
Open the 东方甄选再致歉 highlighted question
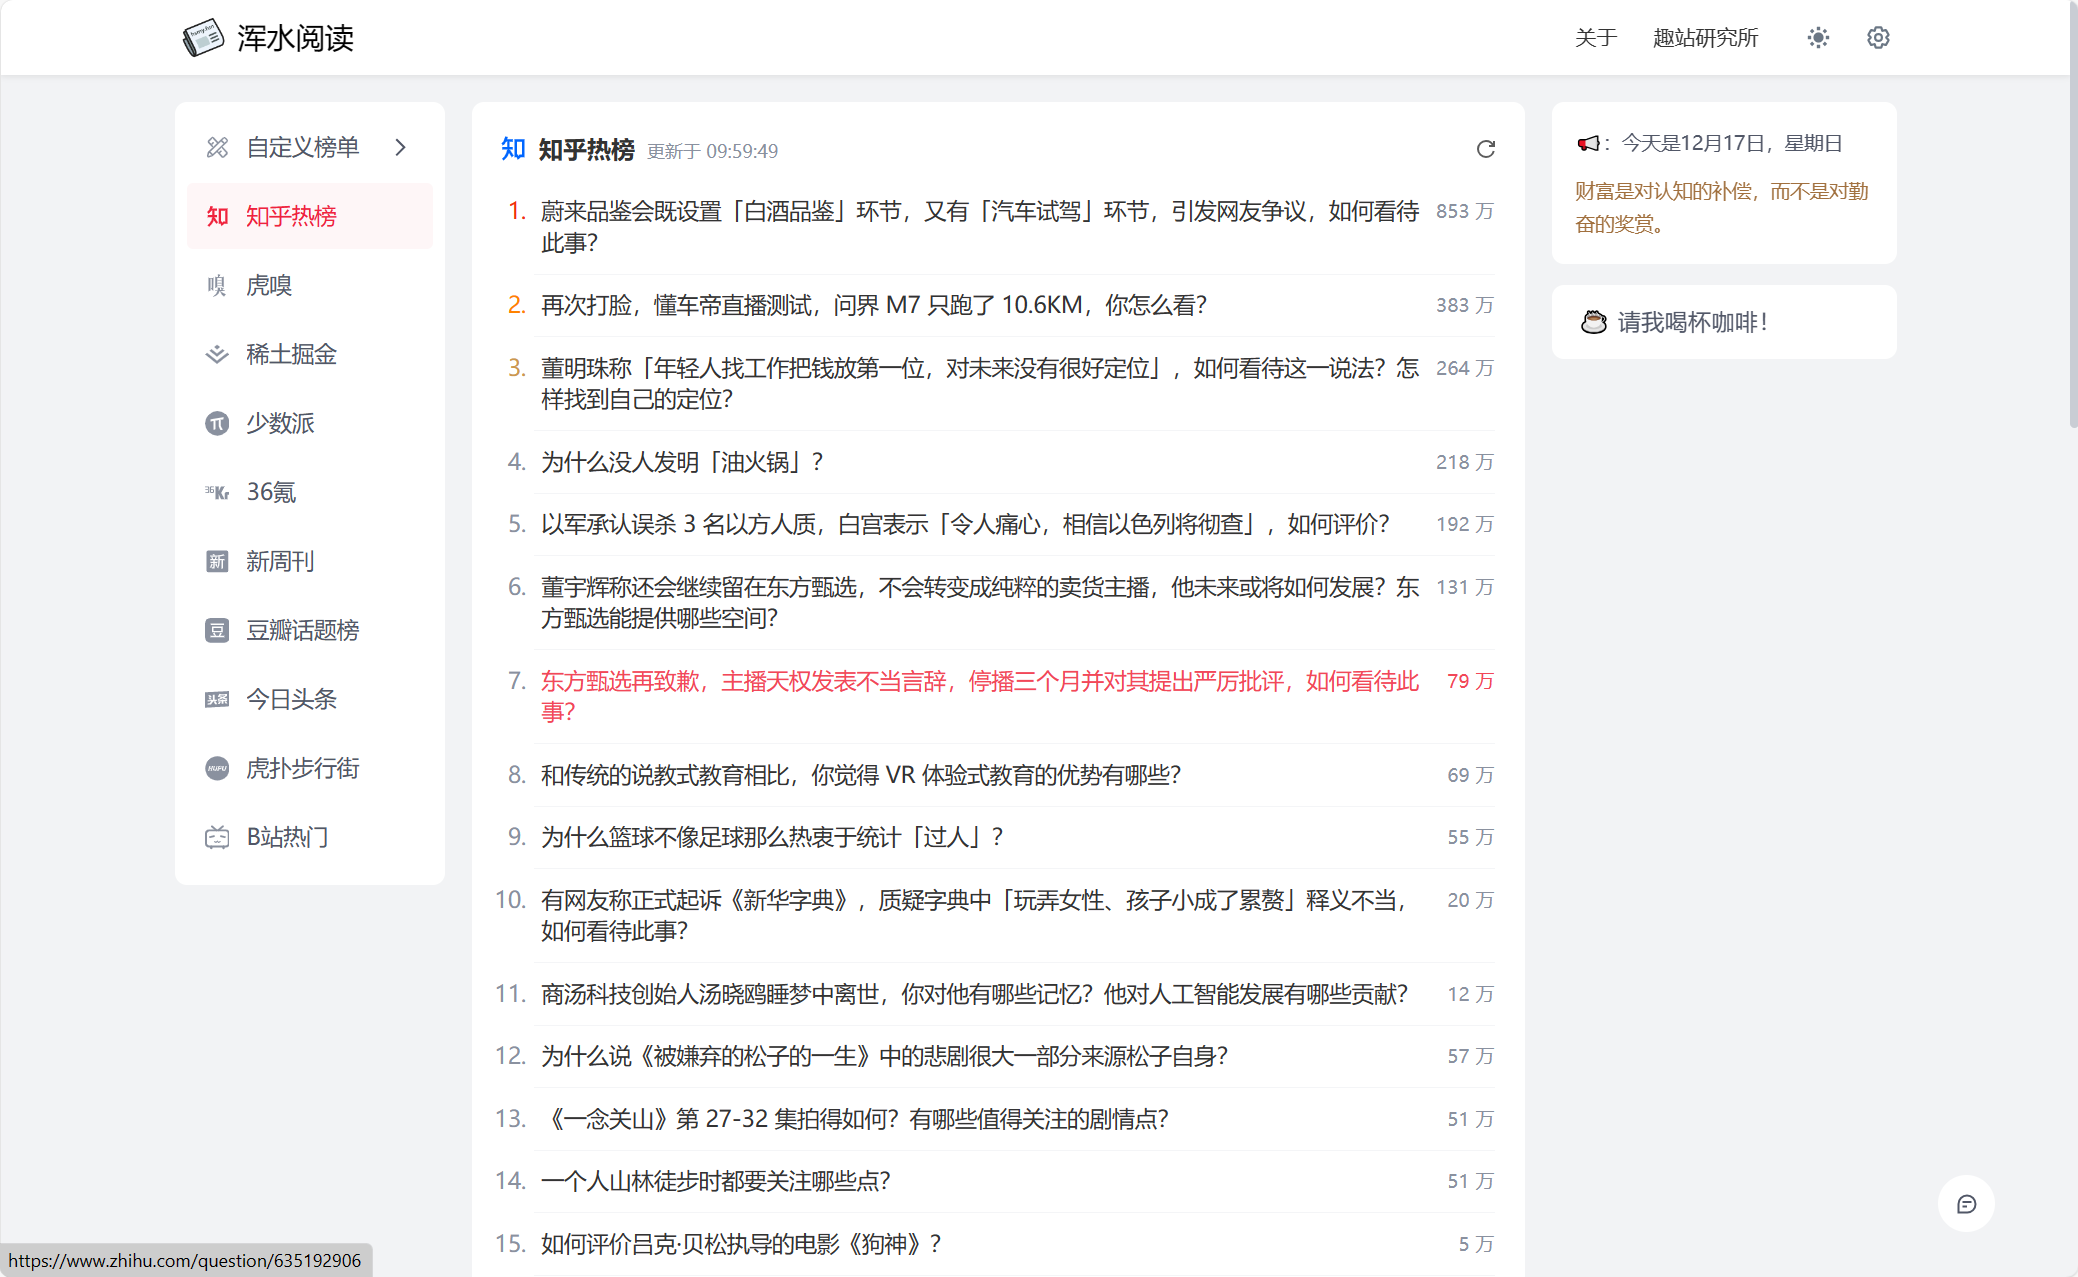pos(978,682)
